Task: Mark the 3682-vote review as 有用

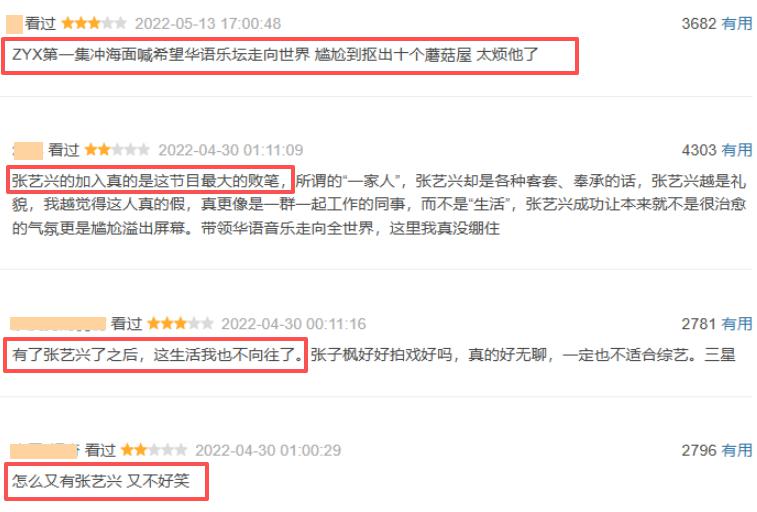Action: tap(737, 23)
